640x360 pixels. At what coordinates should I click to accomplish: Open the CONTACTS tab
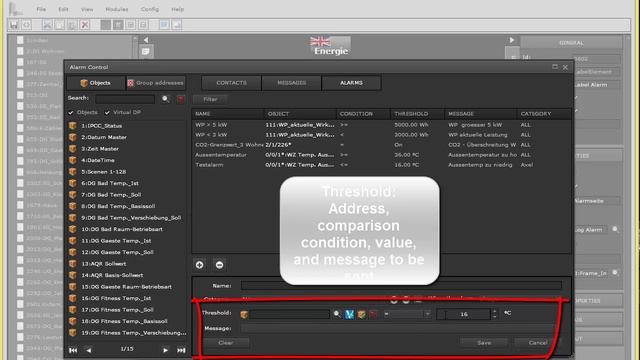231,83
